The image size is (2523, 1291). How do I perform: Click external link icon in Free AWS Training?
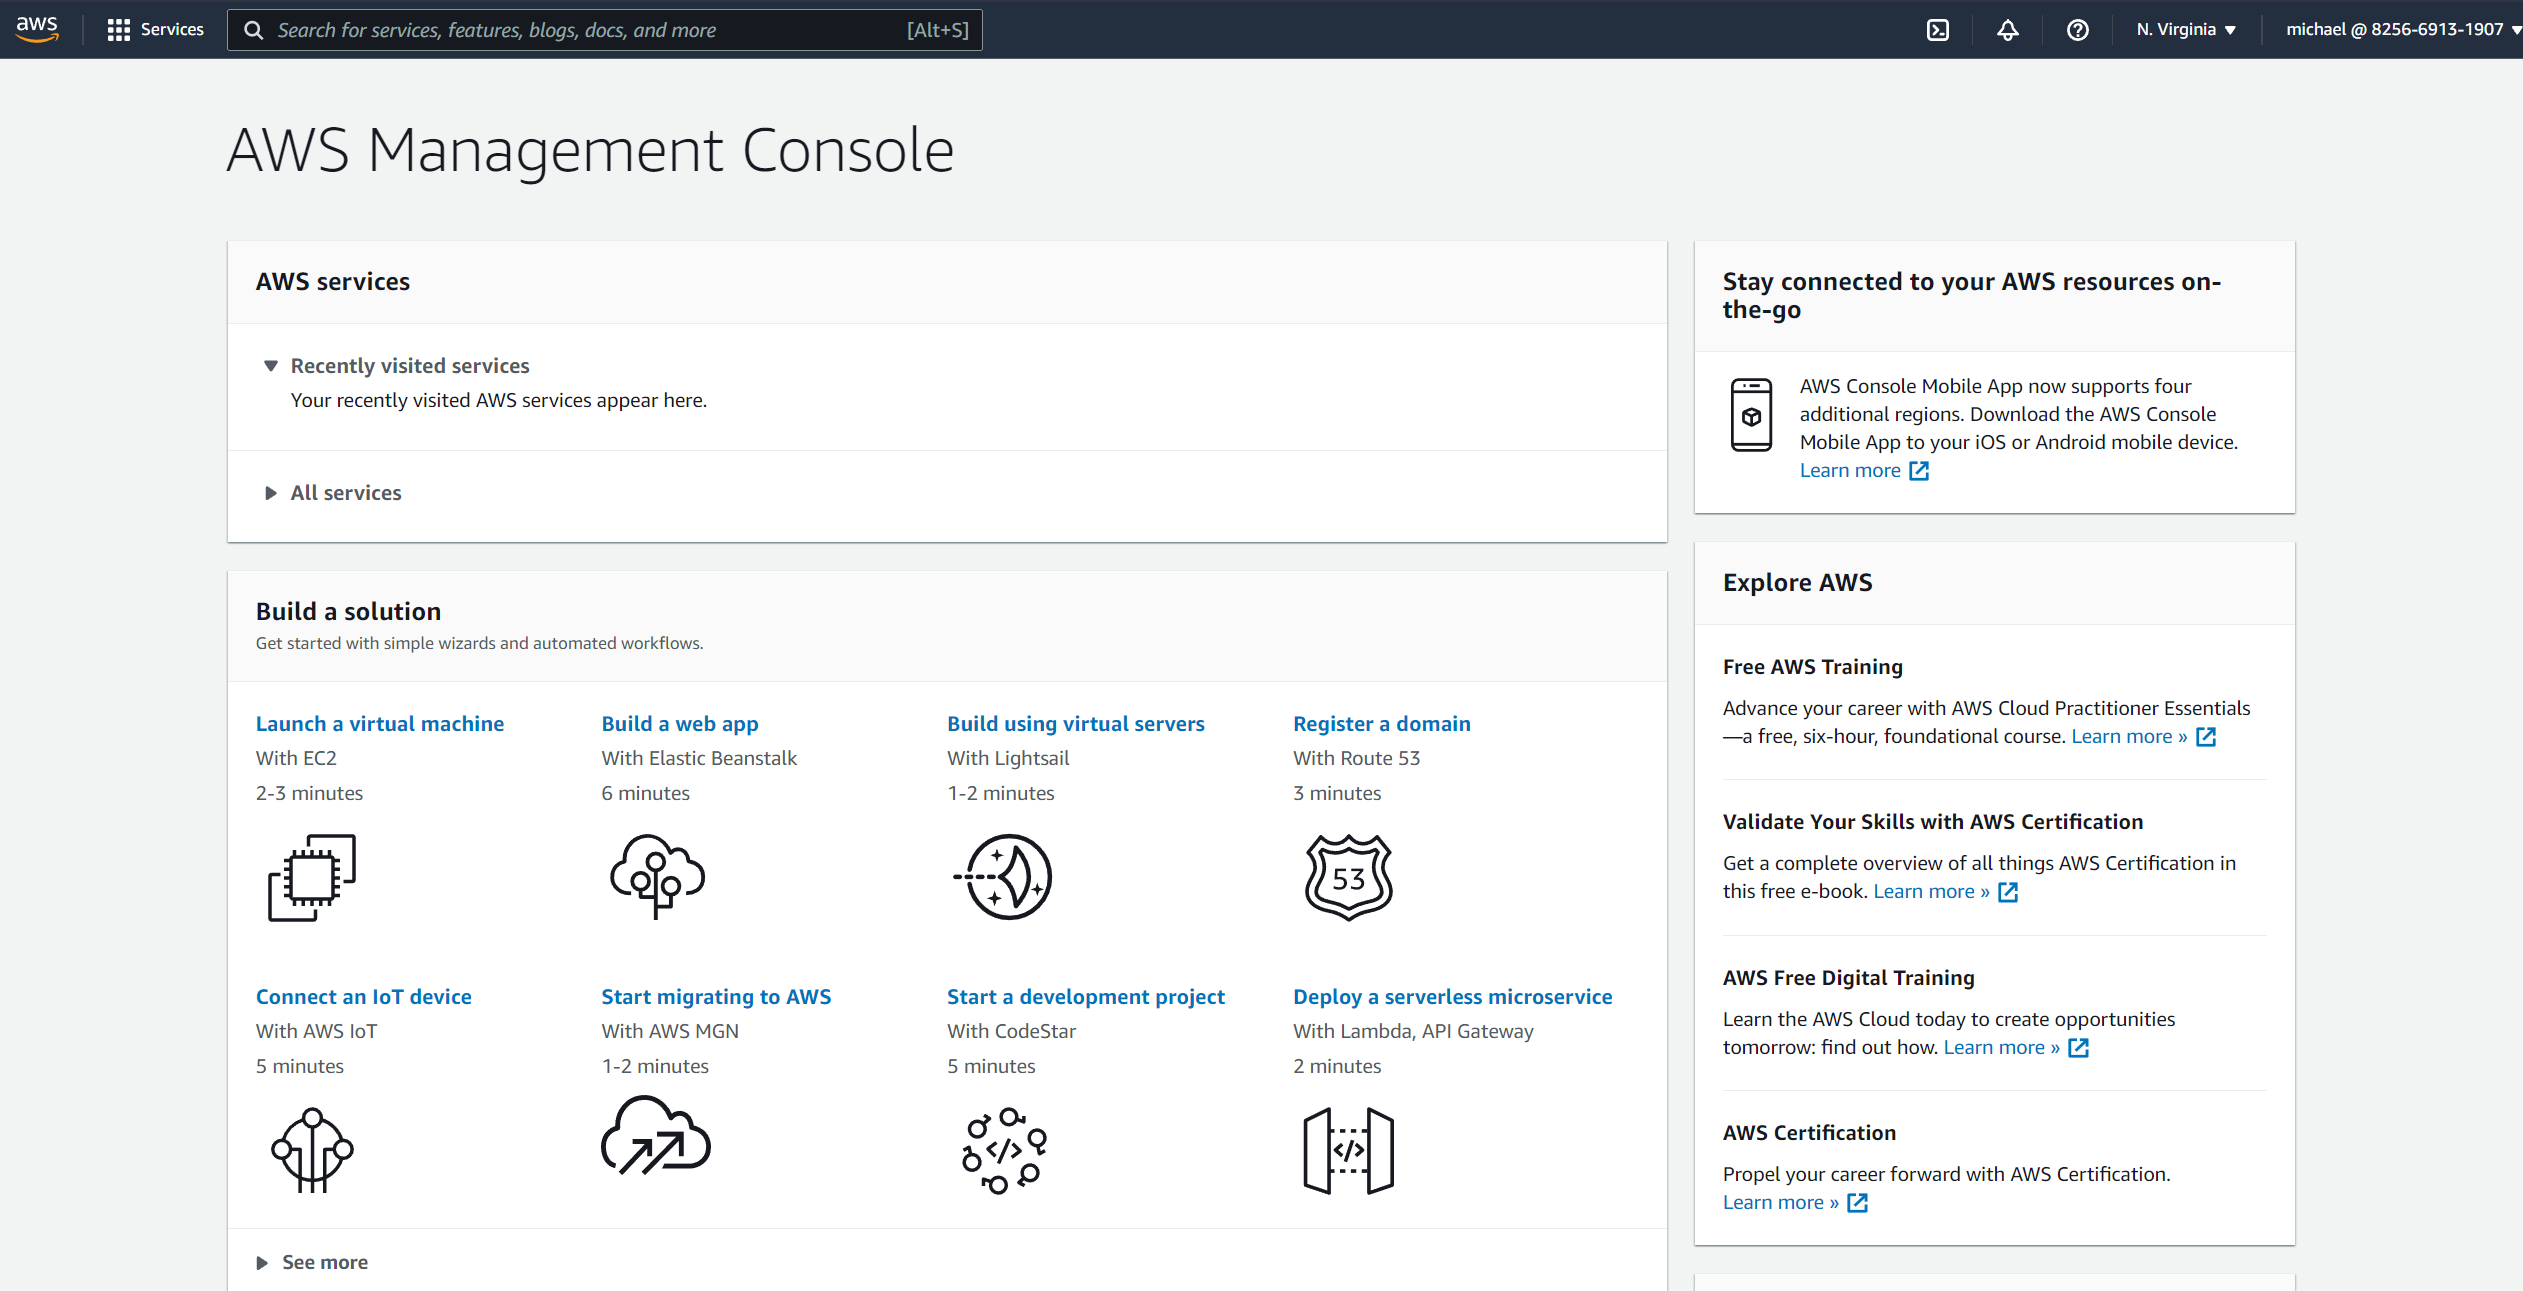2206,737
